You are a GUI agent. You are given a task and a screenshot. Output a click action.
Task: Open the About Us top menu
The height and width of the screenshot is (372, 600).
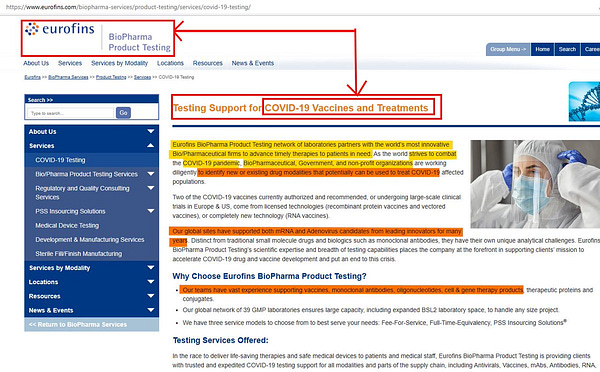click(36, 63)
